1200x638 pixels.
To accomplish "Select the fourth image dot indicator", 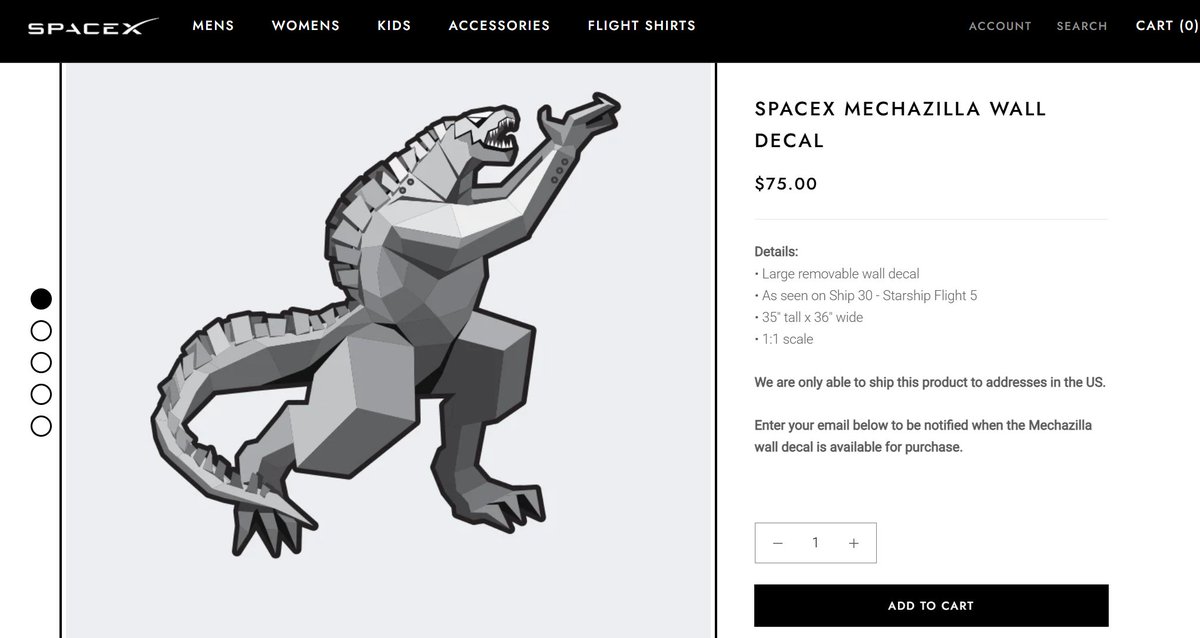I will (41, 394).
